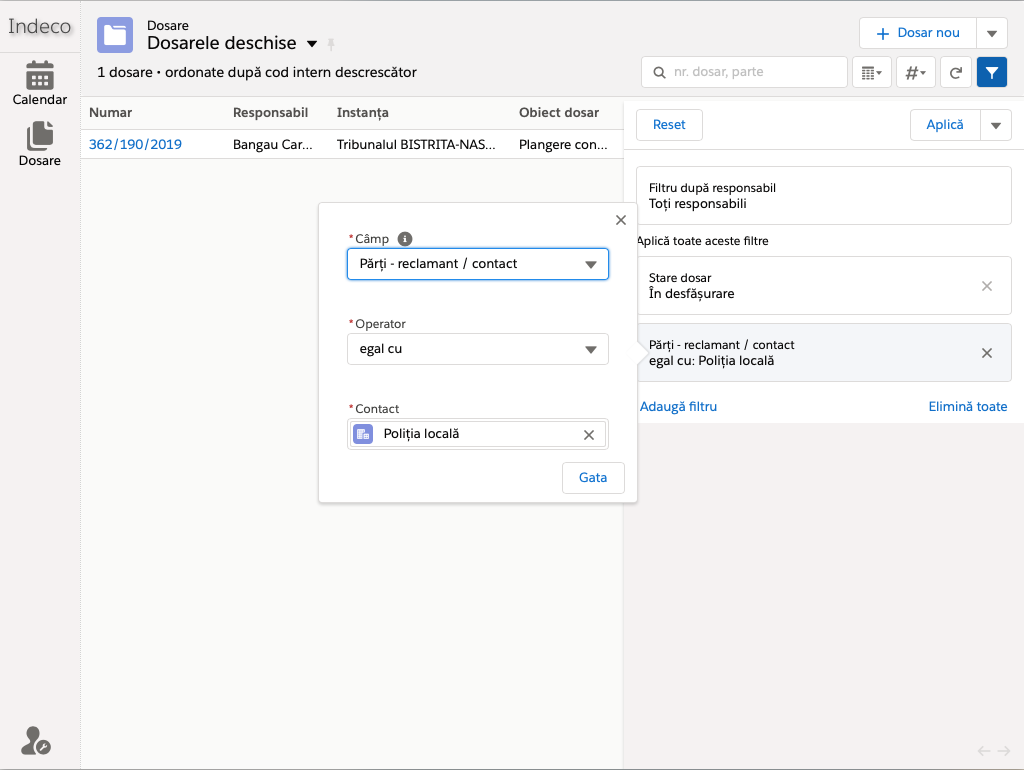Open the hash numbering options menu
Viewport: 1024px width, 770px height.
pos(915,72)
